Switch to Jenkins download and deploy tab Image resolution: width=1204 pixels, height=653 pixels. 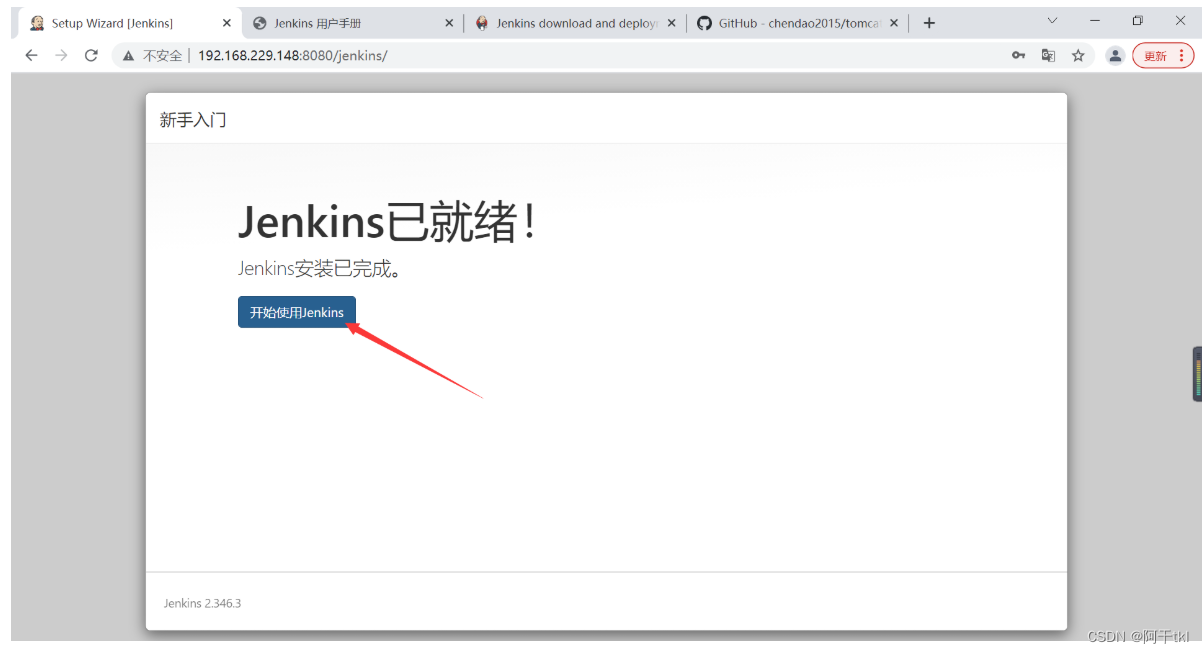[575, 23]
